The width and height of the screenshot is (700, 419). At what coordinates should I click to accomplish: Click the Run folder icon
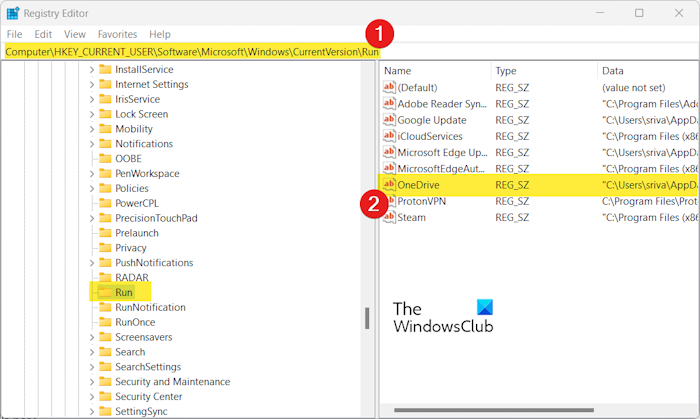105,292
